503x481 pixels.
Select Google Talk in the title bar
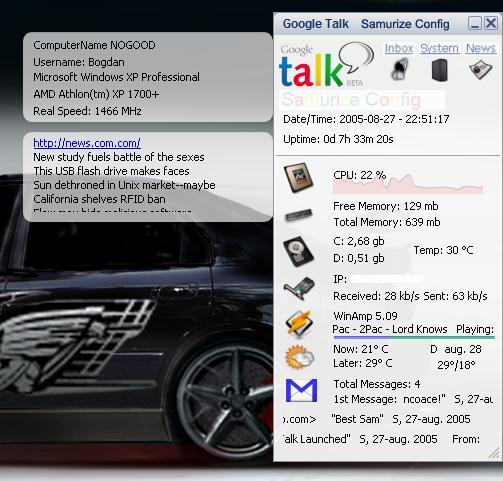pos(315,24)
